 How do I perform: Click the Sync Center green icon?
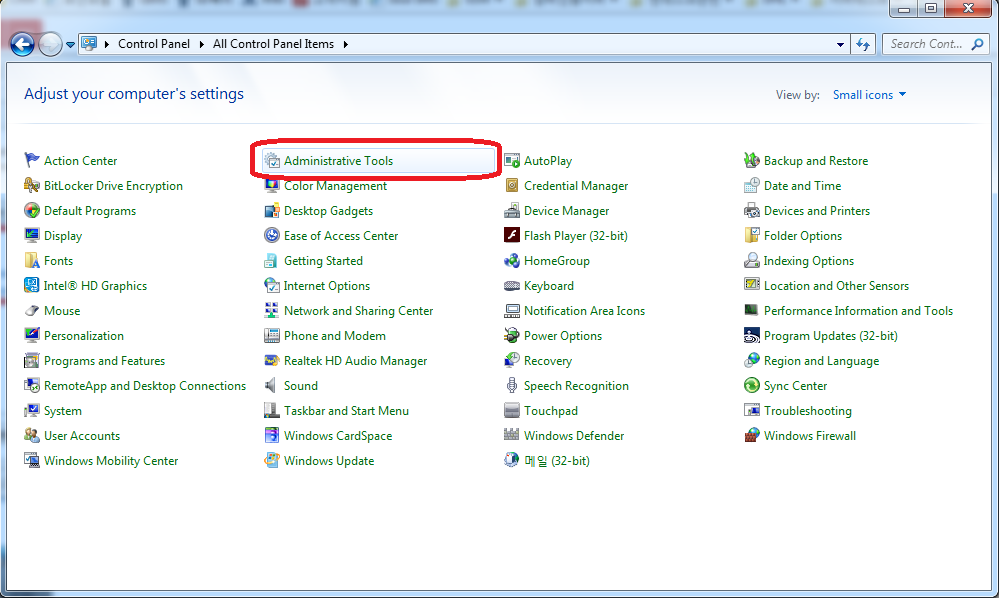click(x=752, y=385)
